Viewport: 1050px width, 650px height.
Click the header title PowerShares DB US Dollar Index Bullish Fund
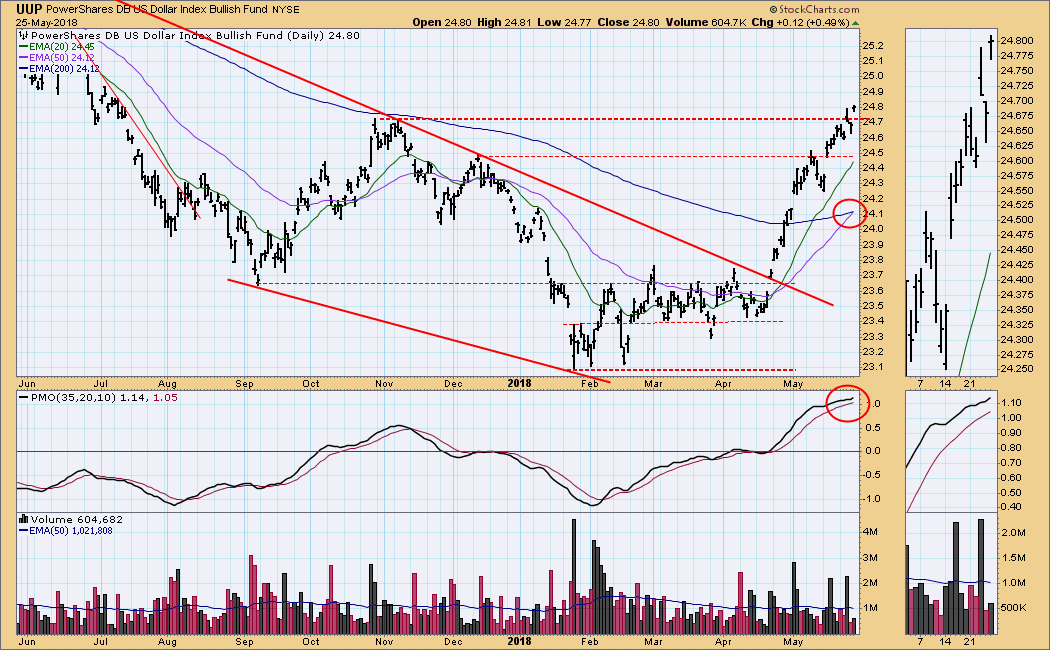point(157,9)
